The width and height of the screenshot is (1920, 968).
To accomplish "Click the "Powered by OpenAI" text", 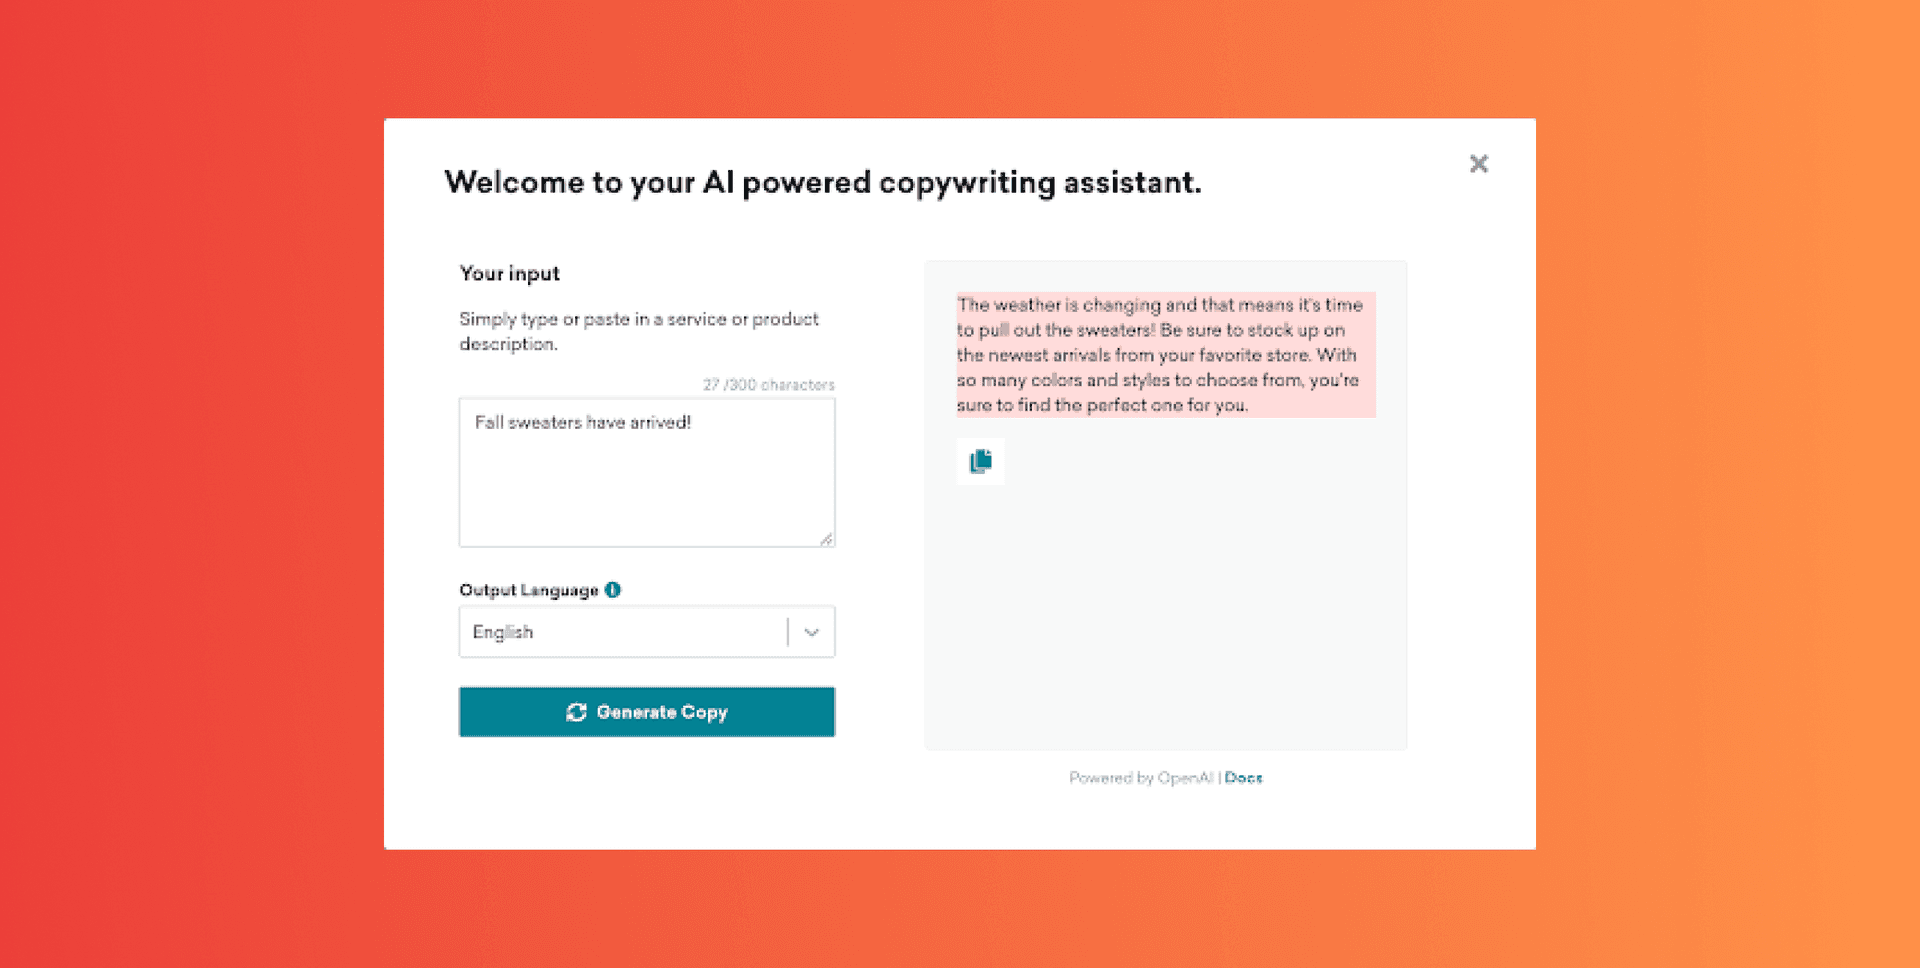I will coord(1140,778).
